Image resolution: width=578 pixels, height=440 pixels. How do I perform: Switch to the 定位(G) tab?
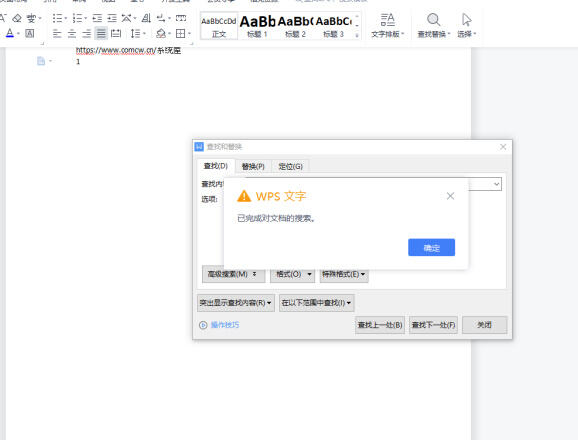point(290,167)
